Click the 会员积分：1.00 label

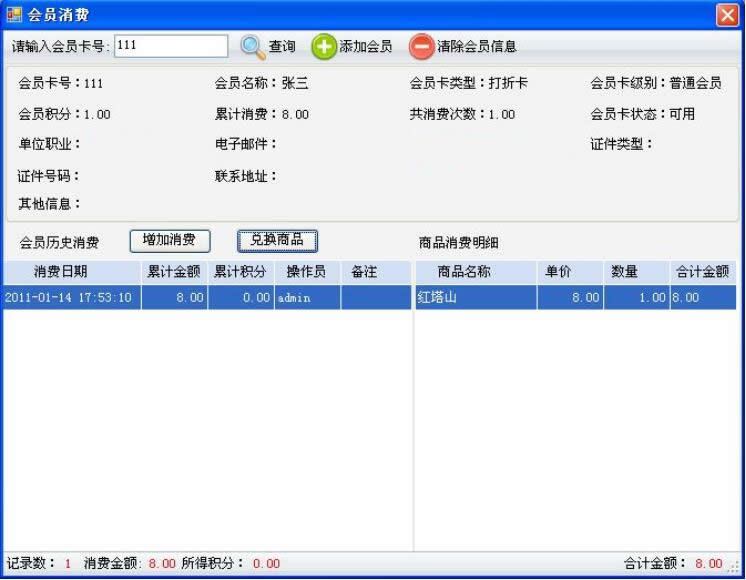coord(64,114)
